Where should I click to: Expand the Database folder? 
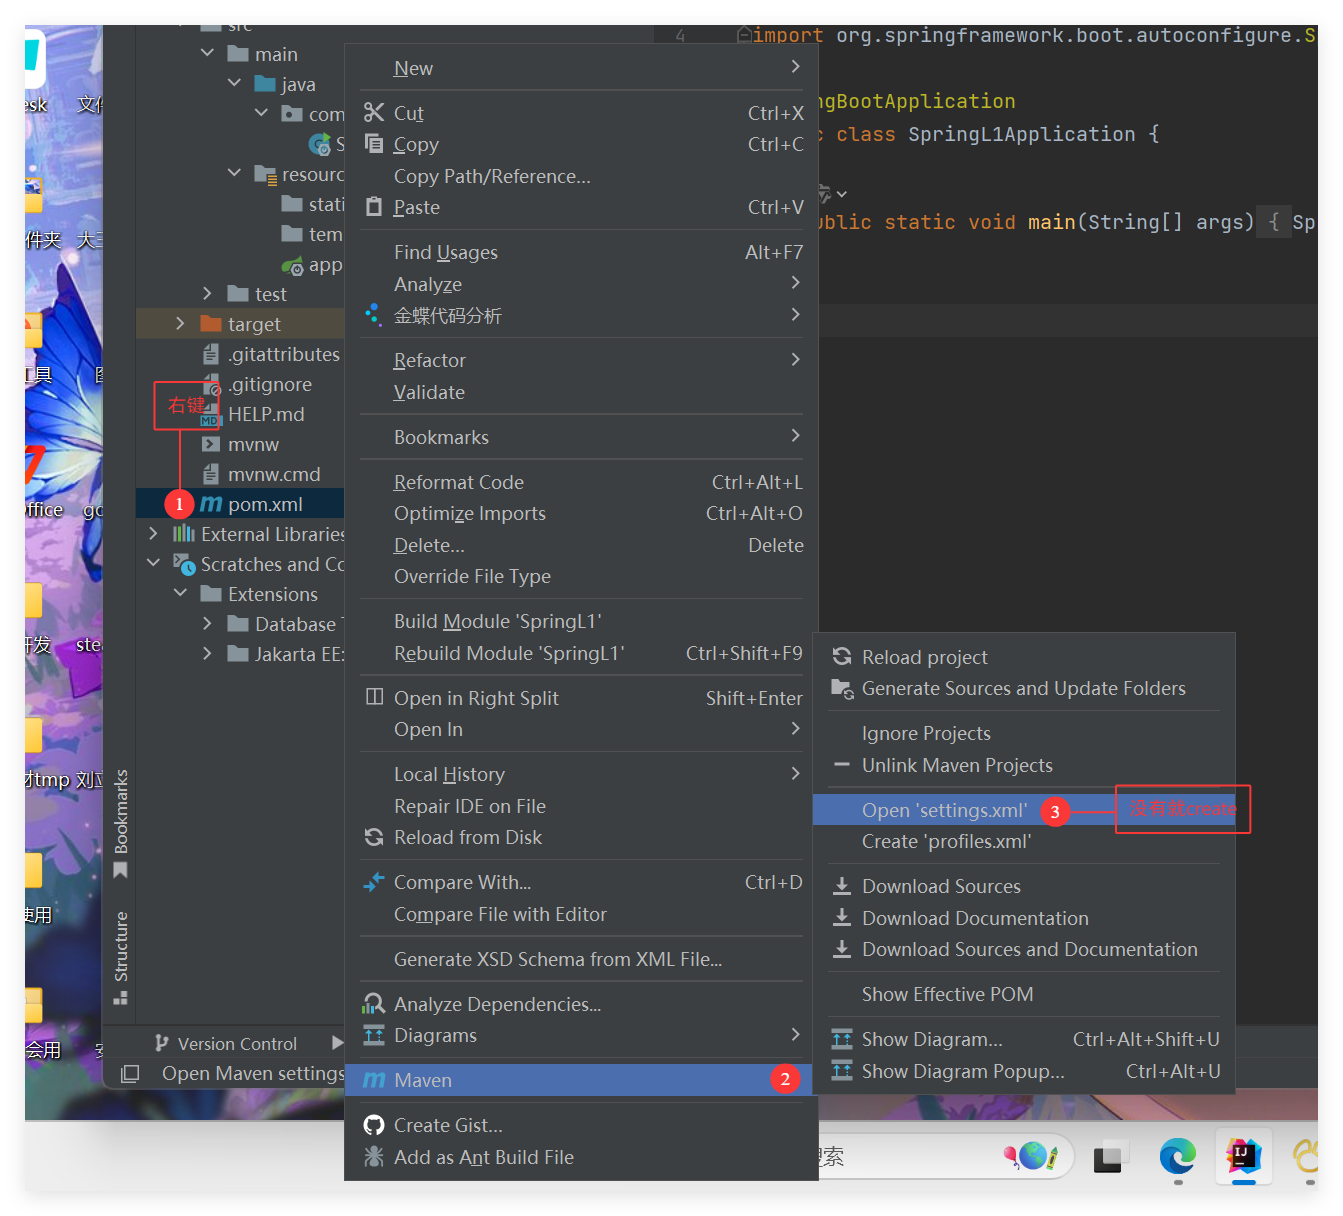[x=207, y=623]
